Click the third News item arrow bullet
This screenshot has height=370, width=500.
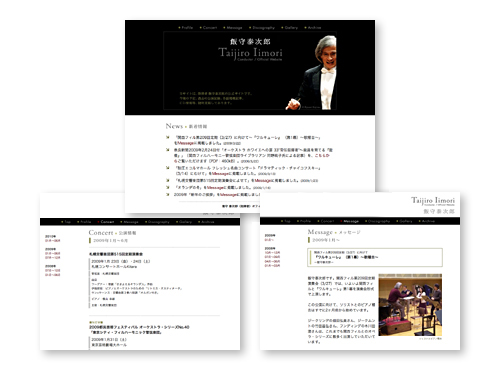tap(168, 168)
